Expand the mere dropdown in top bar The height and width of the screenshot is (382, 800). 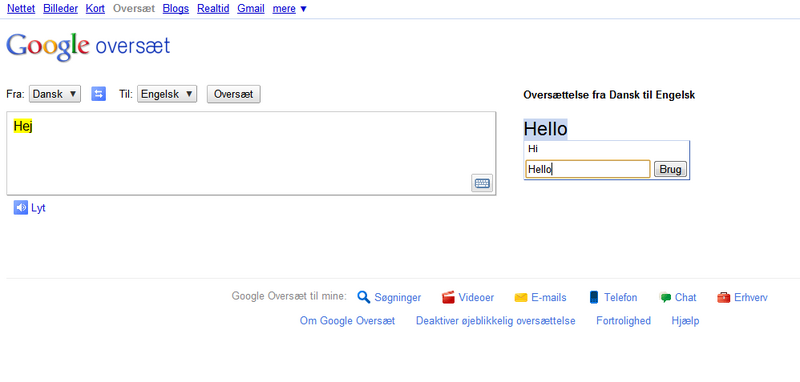pos(289,9)
